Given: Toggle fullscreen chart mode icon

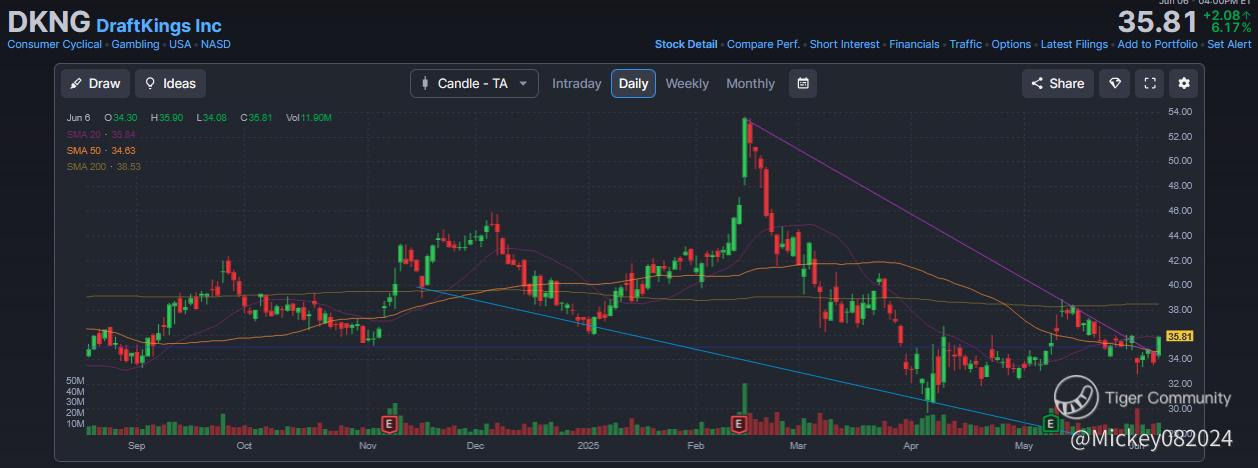Looking at the screenshot, I should (1150, 83).
